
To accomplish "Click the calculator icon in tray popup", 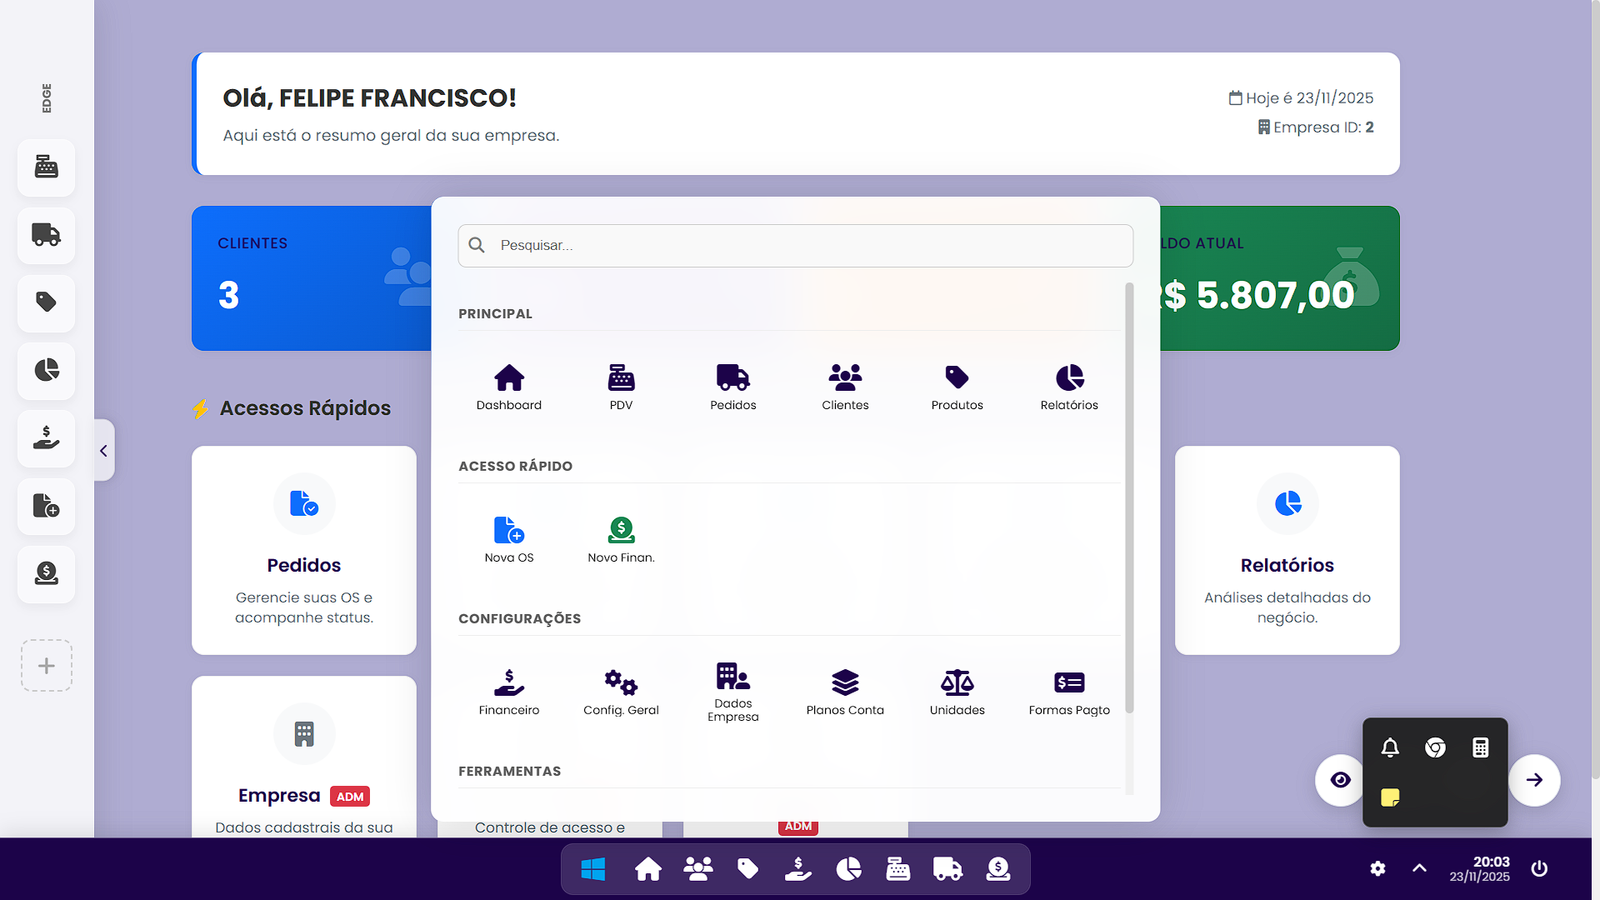I will pyautogui.click(x=1480, y=748).
